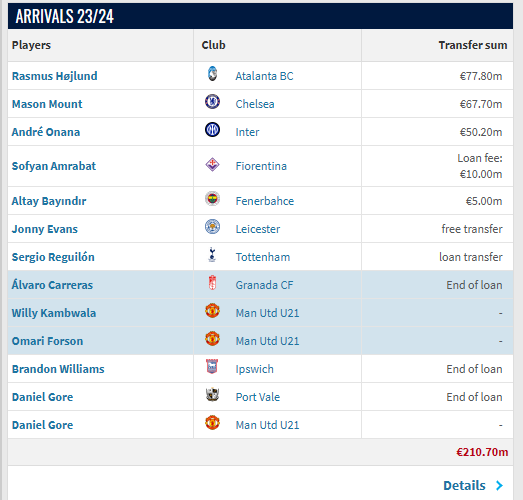
Task: Click the Details link
Action: [464, 486]
